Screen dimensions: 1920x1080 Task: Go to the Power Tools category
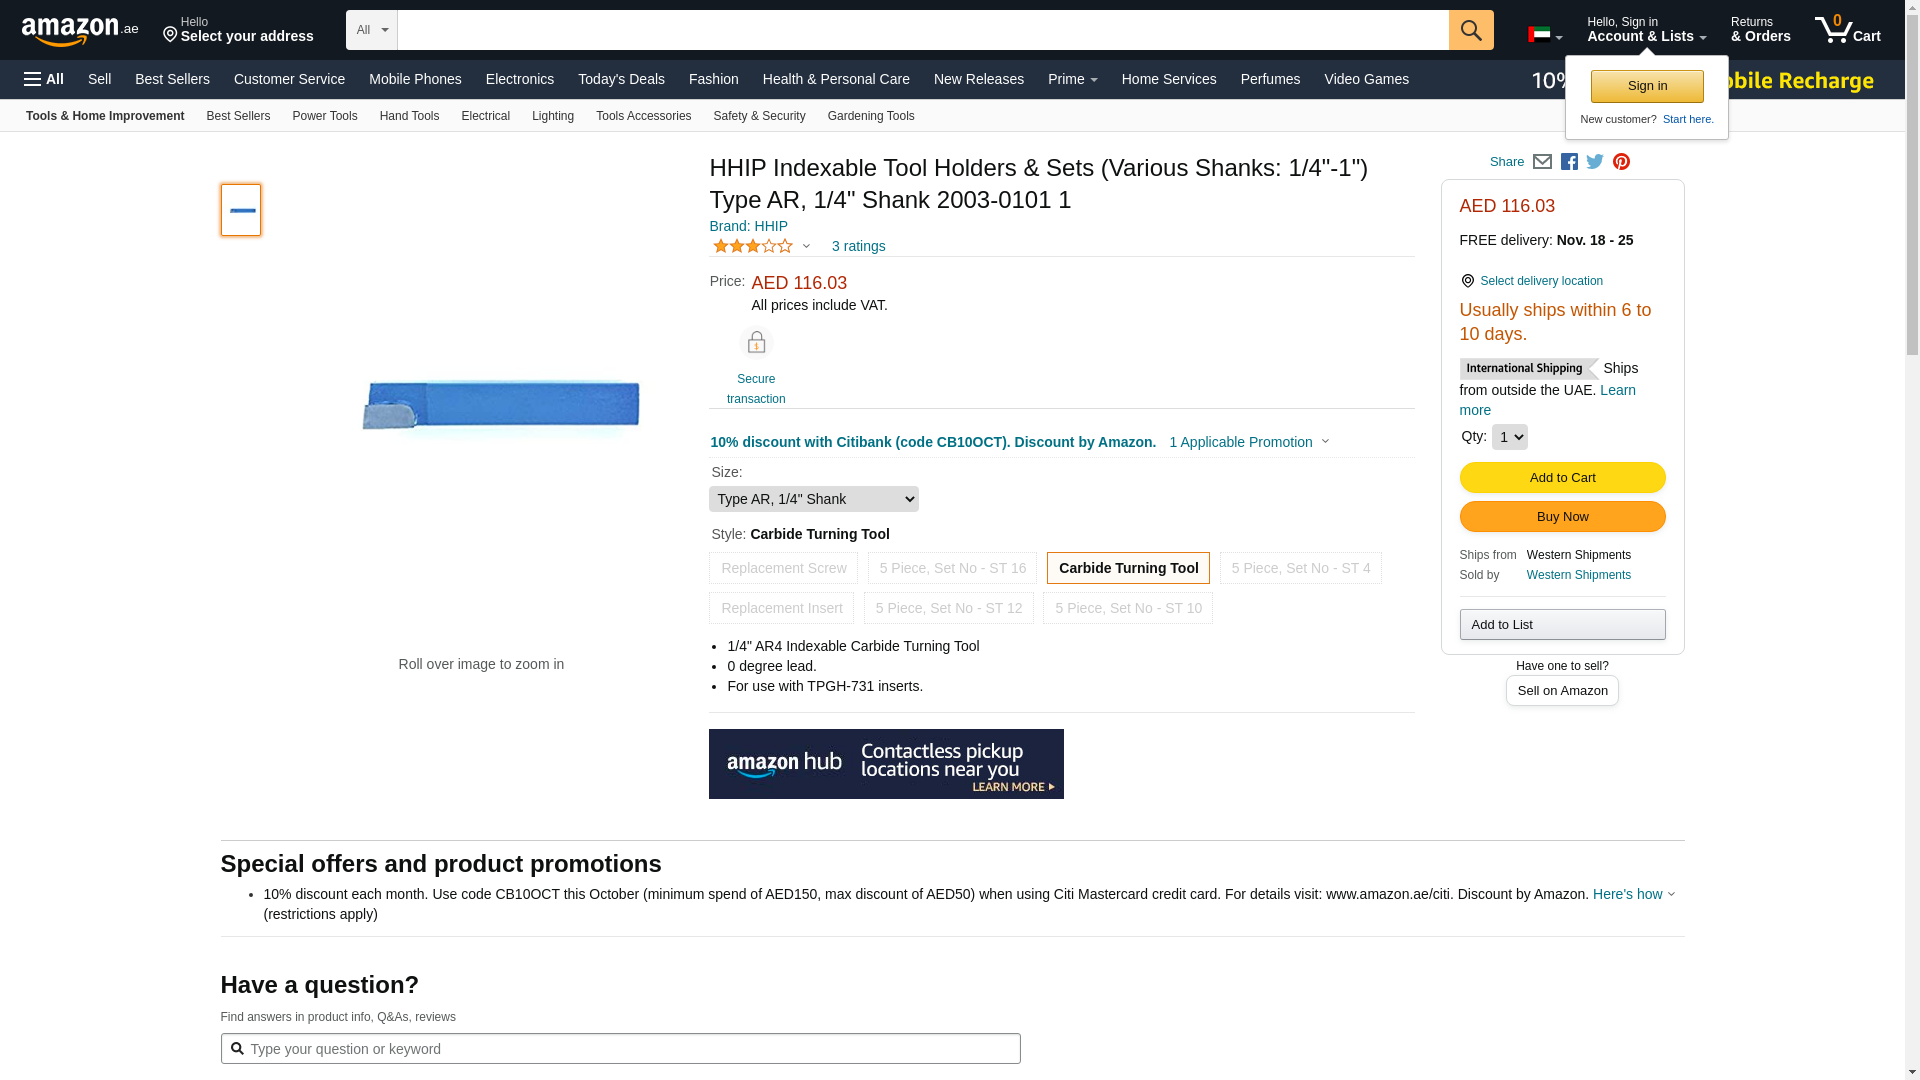tap(324, 116)
